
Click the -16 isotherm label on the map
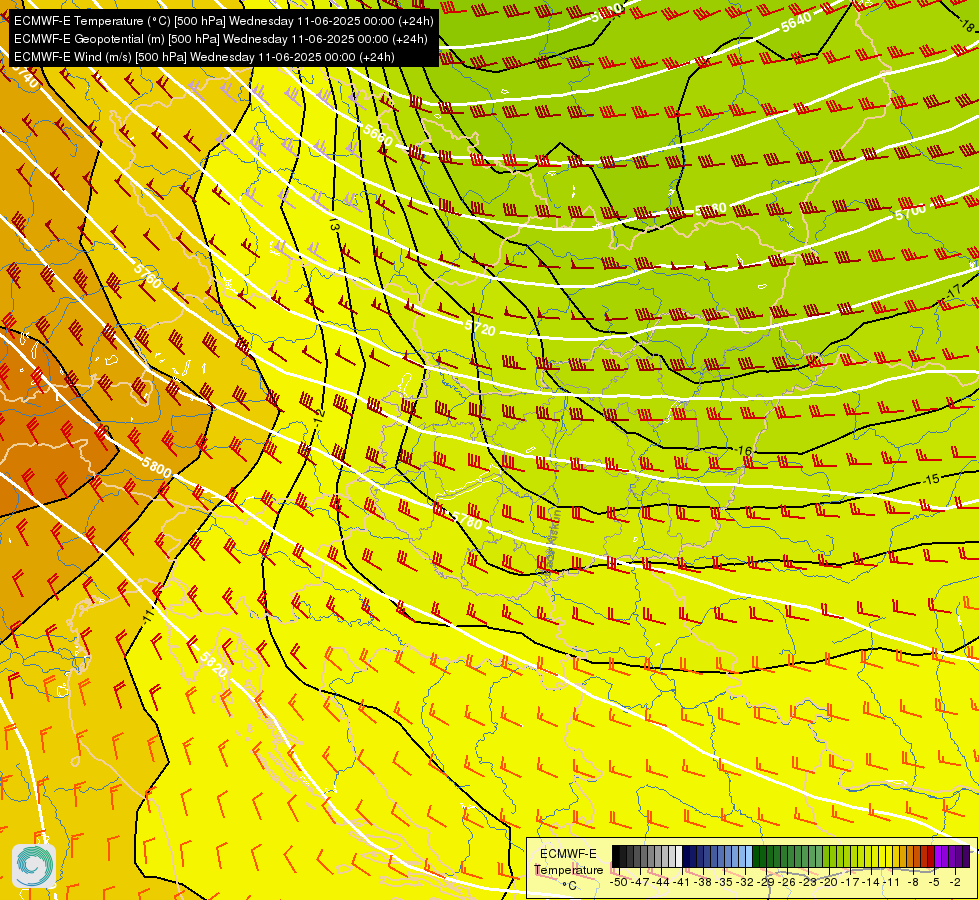tap(742, 450)
